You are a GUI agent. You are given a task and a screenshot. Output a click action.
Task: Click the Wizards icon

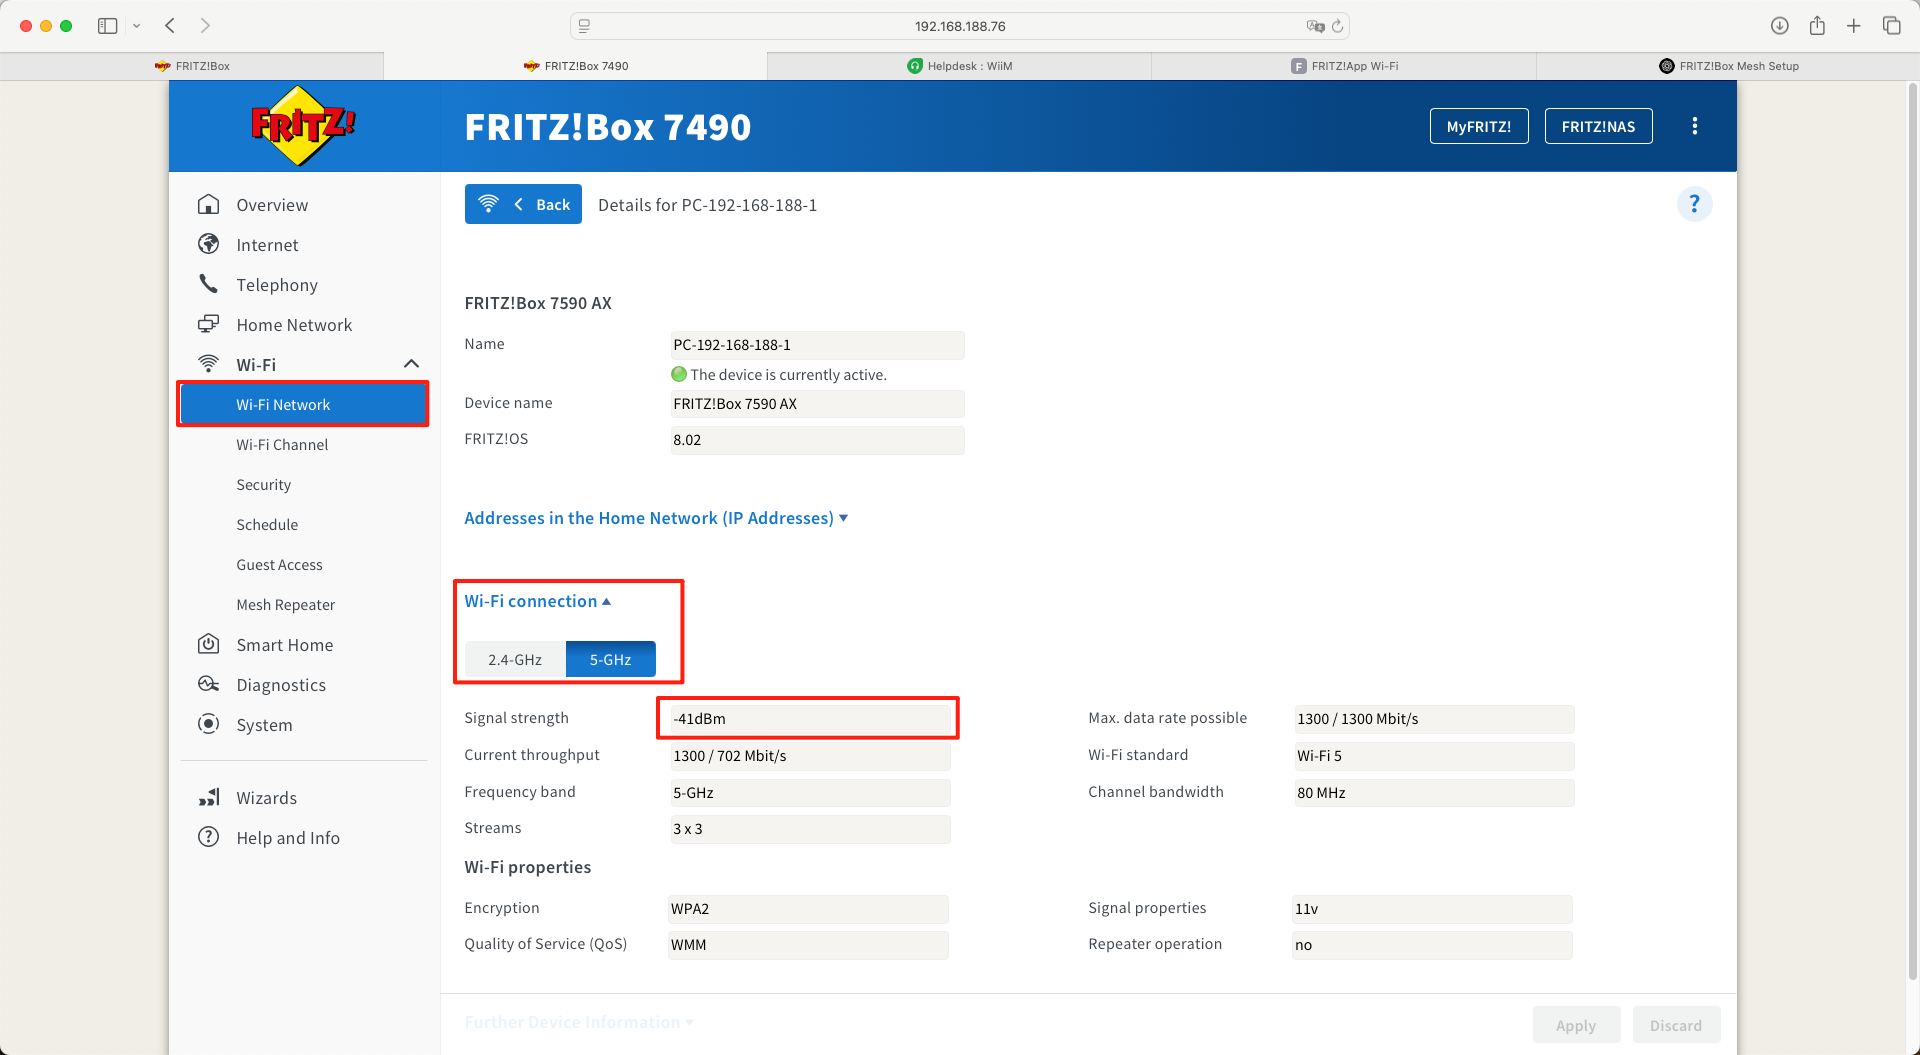pyautogui.click(x=208, y=797)
